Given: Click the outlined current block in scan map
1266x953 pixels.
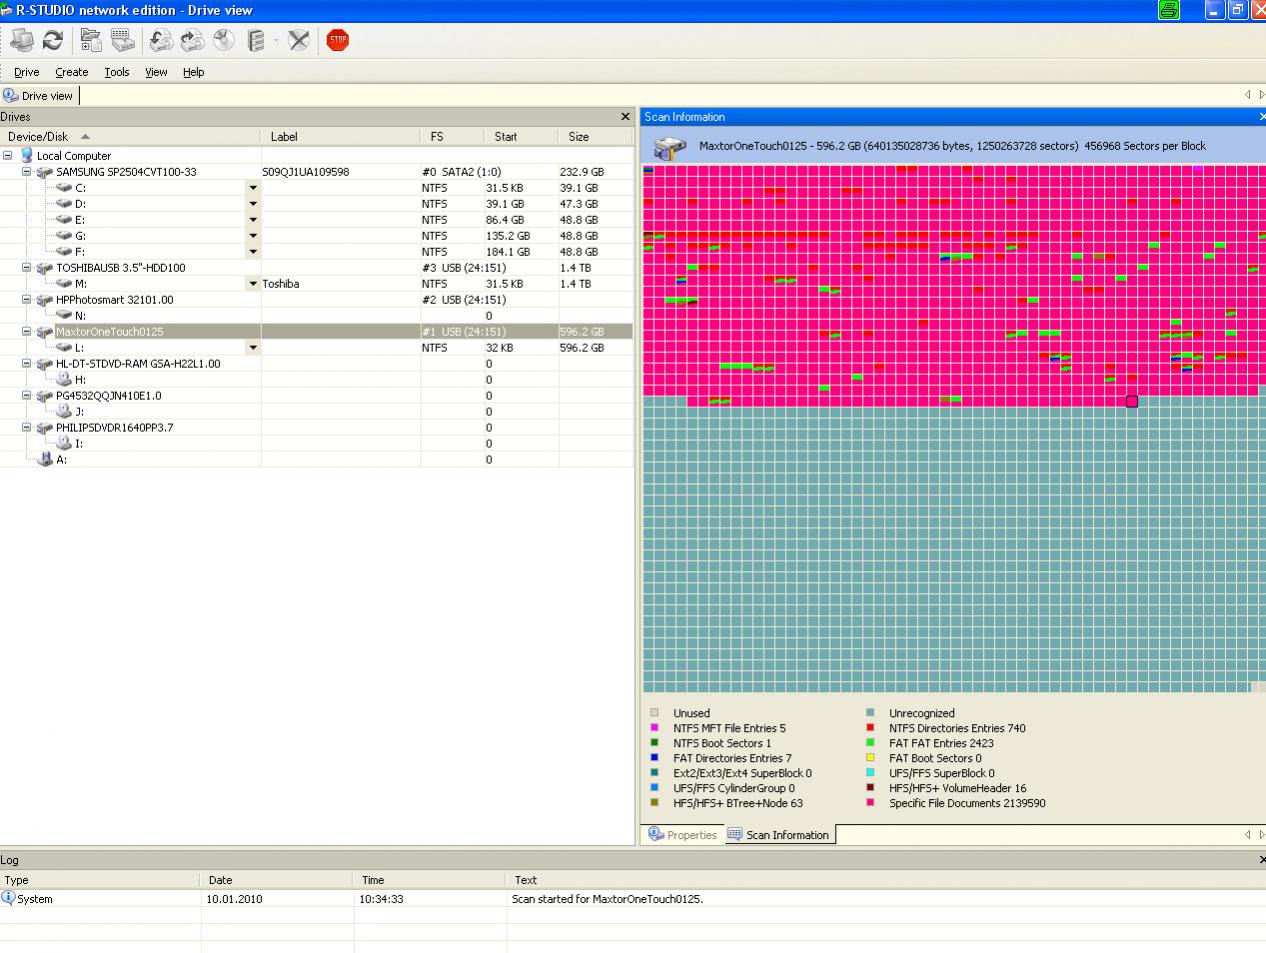Looking at the screenshot, I should [x=1132, y=402].
